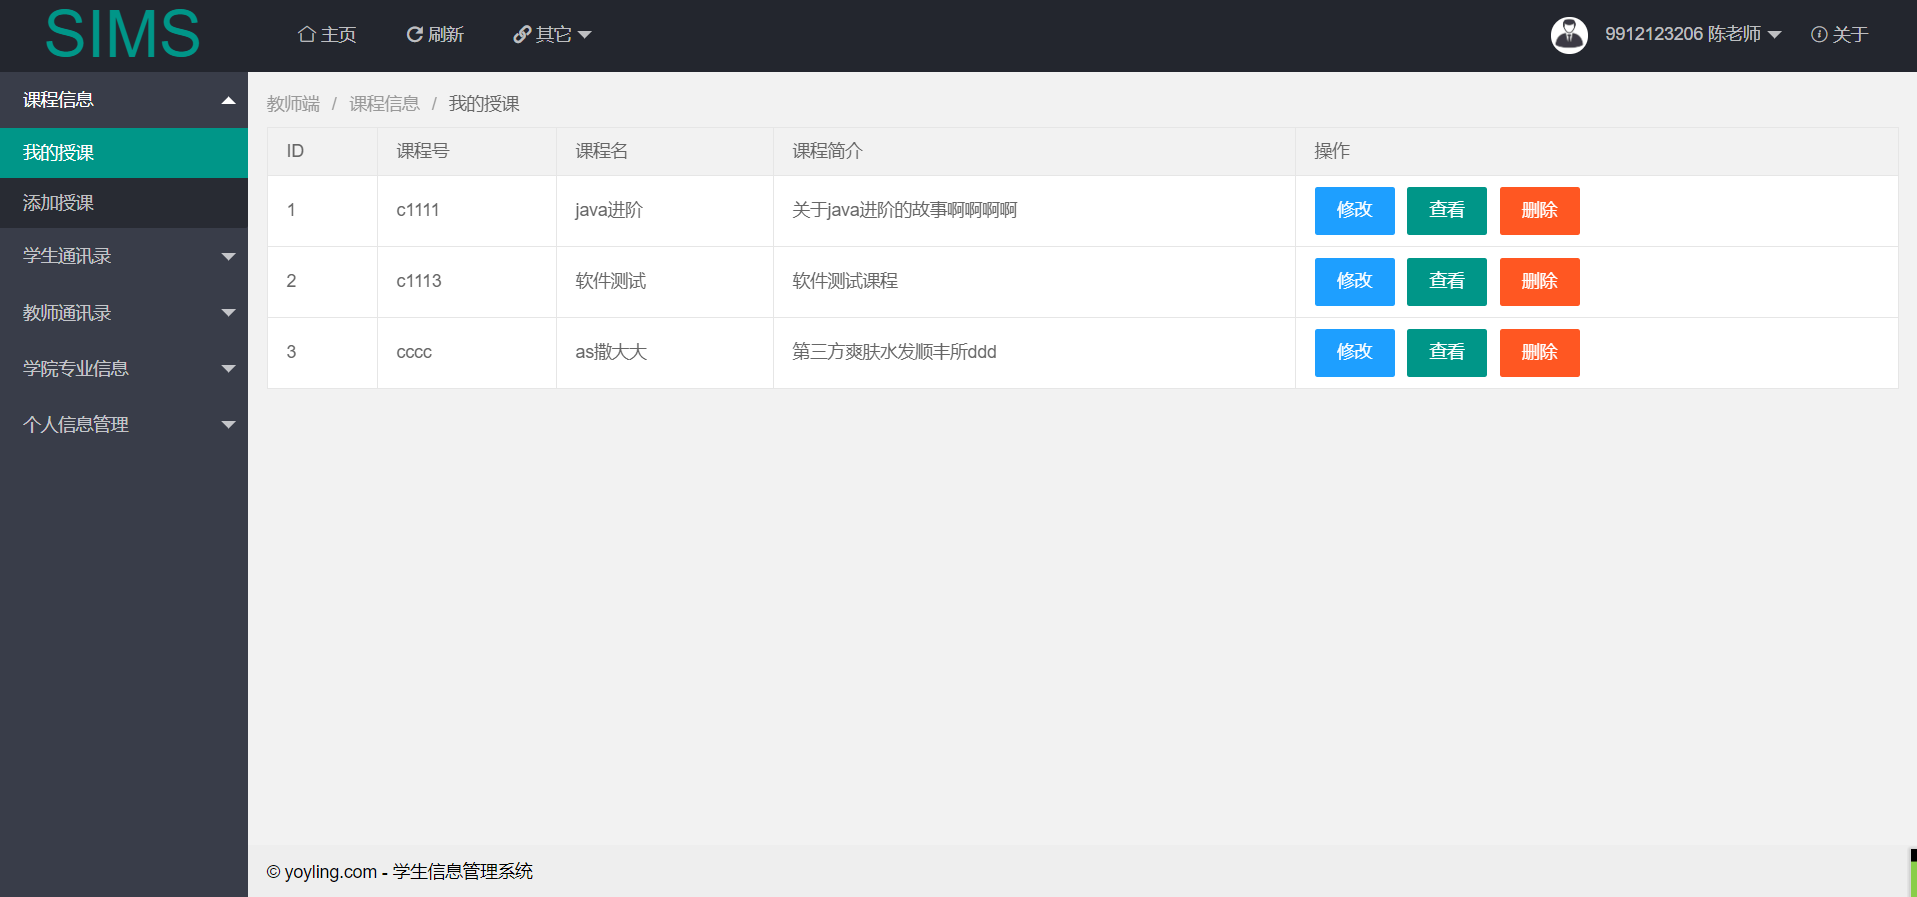The width and height of the screenshot is (1917, 897).
Task: Click 修改 for the 软件测试 course
Action: [x=1354, y=282]
